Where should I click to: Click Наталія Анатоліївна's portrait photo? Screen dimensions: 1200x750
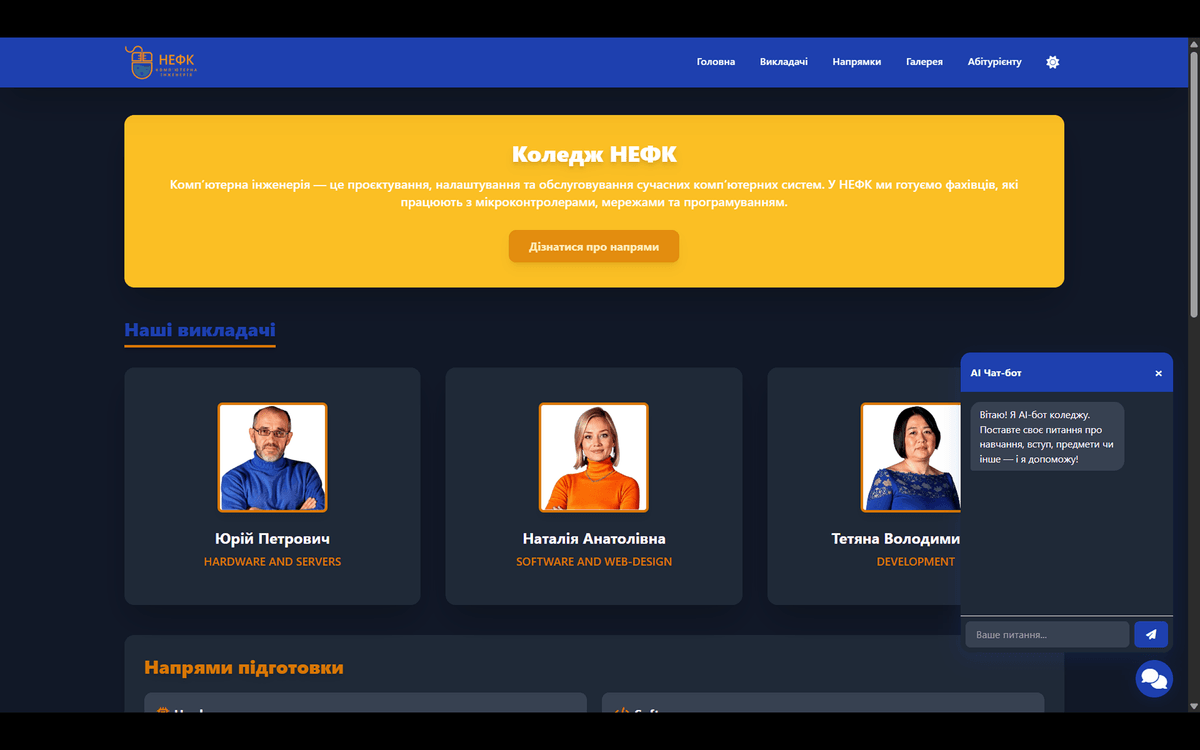(594, 457)
